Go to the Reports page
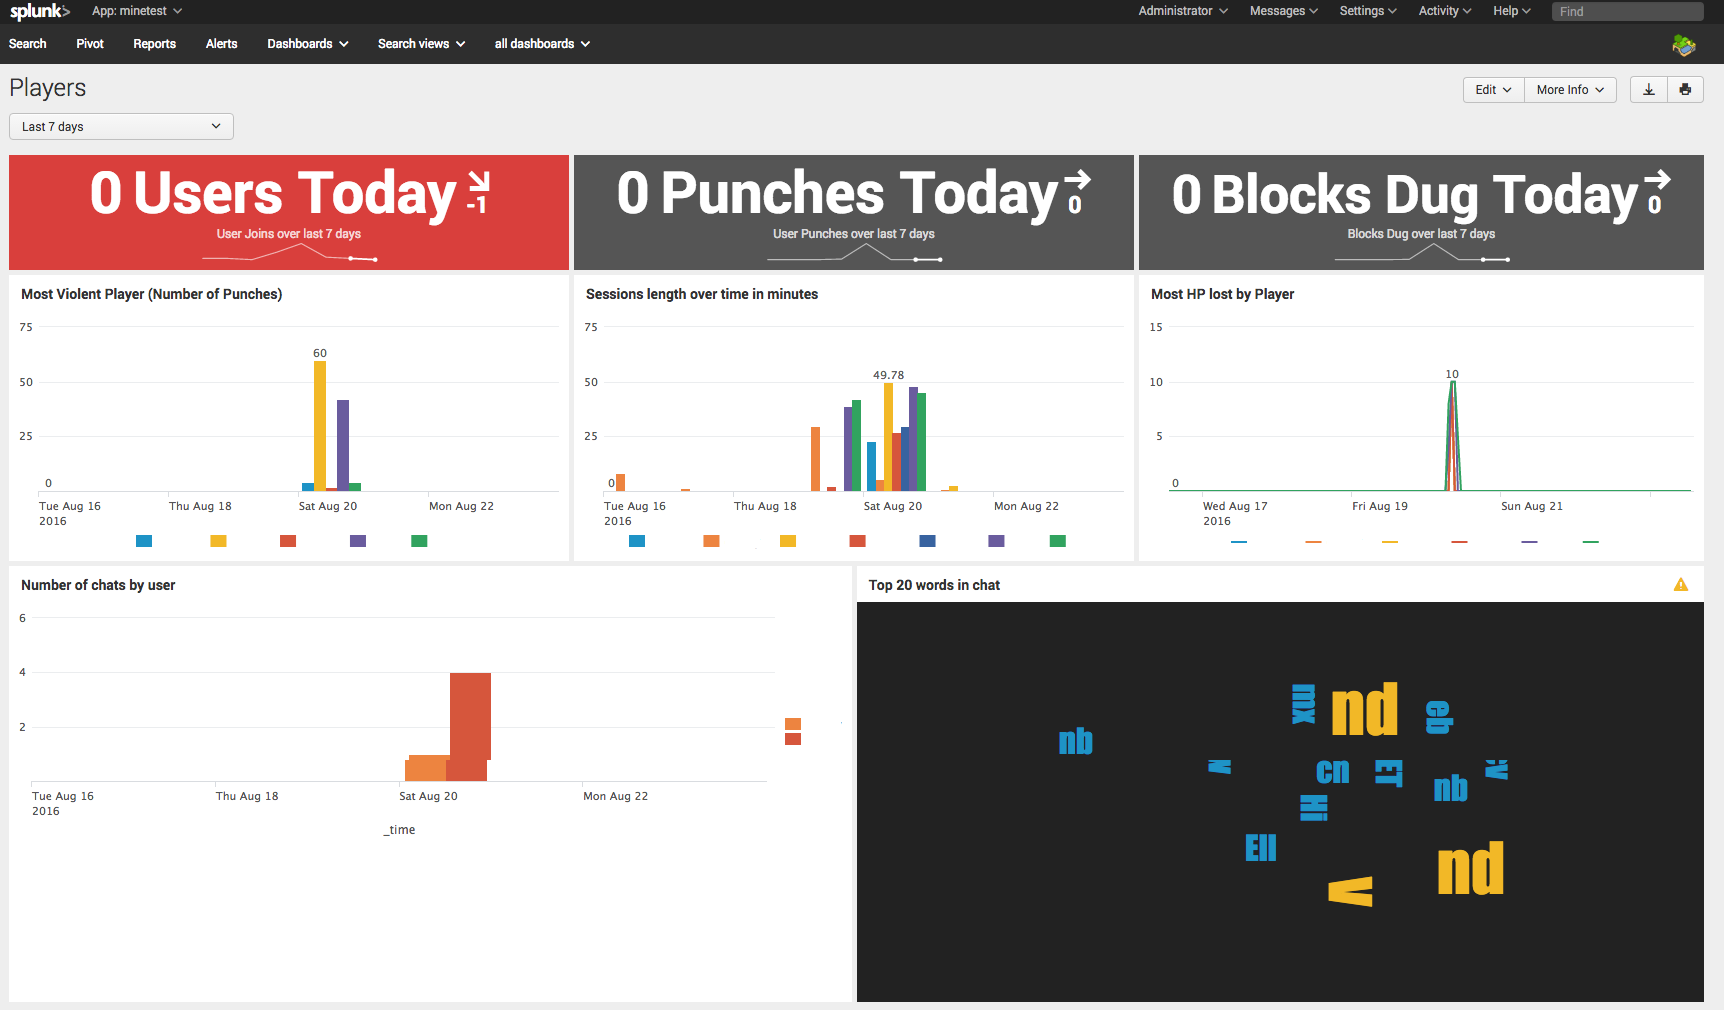This screenshot has height=1010, width=1735. click(x=154, y=44)
